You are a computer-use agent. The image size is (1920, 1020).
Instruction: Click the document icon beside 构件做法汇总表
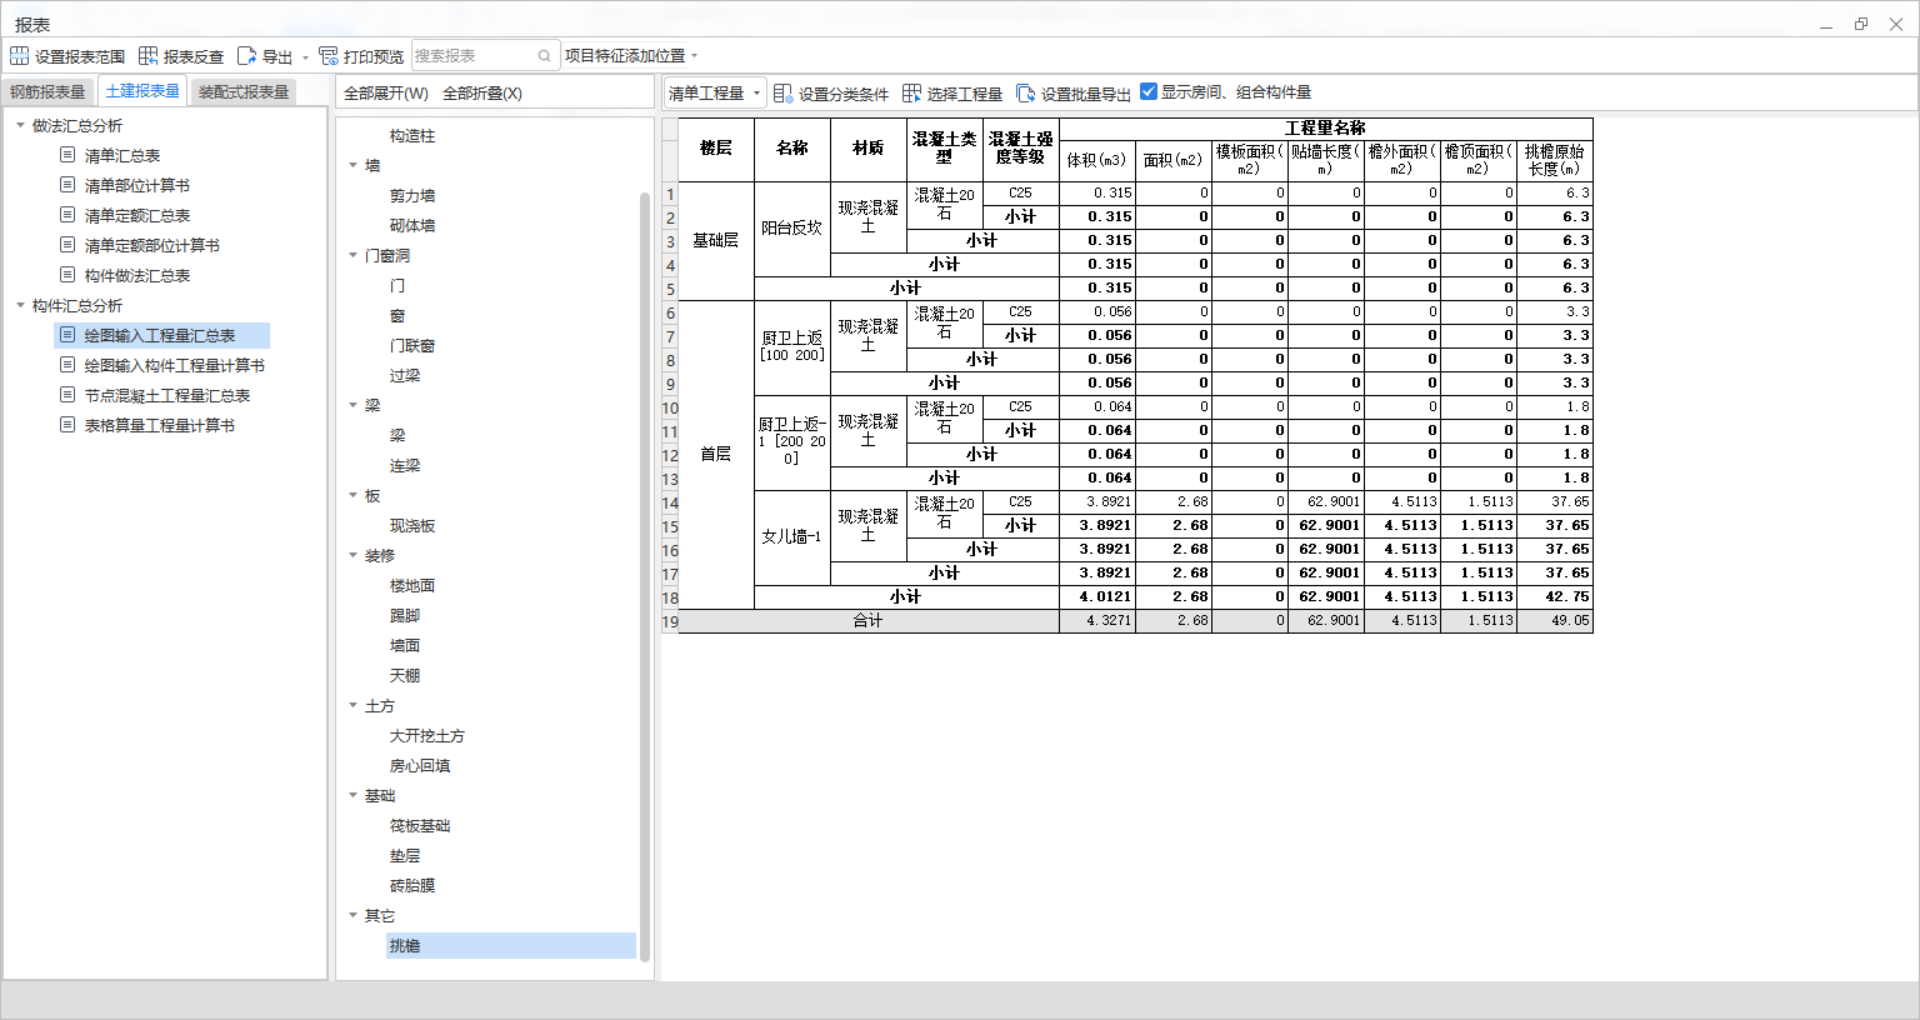click(67, 275)
